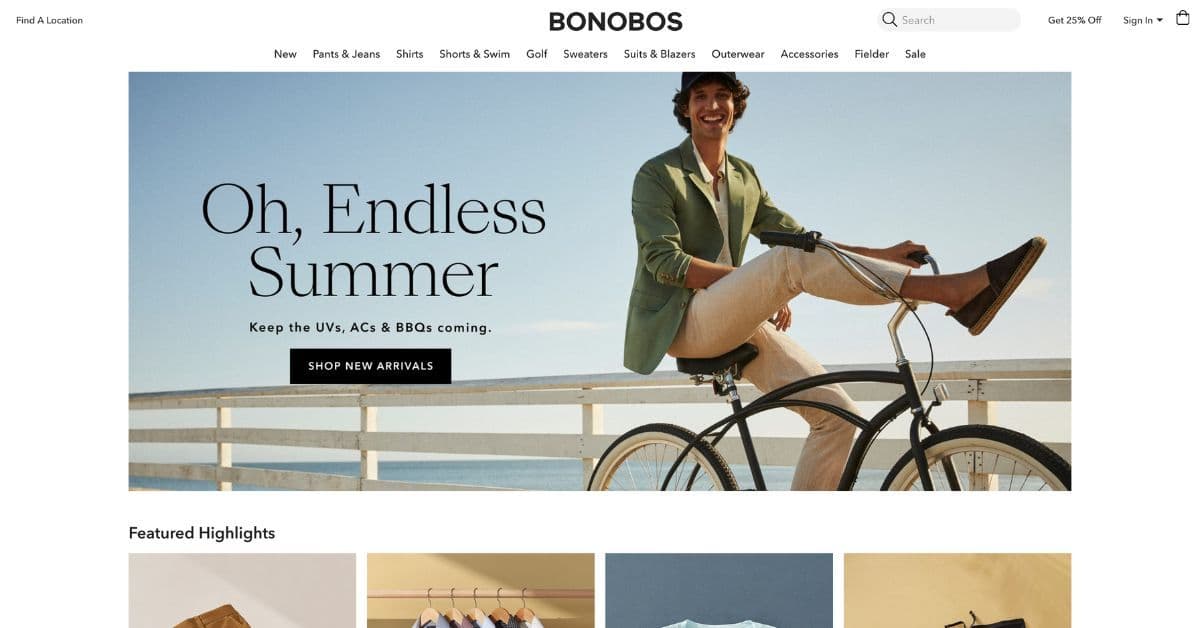Click the BONOBOS logo
This screenshot has width=1200, height=628.
[616, 21]
